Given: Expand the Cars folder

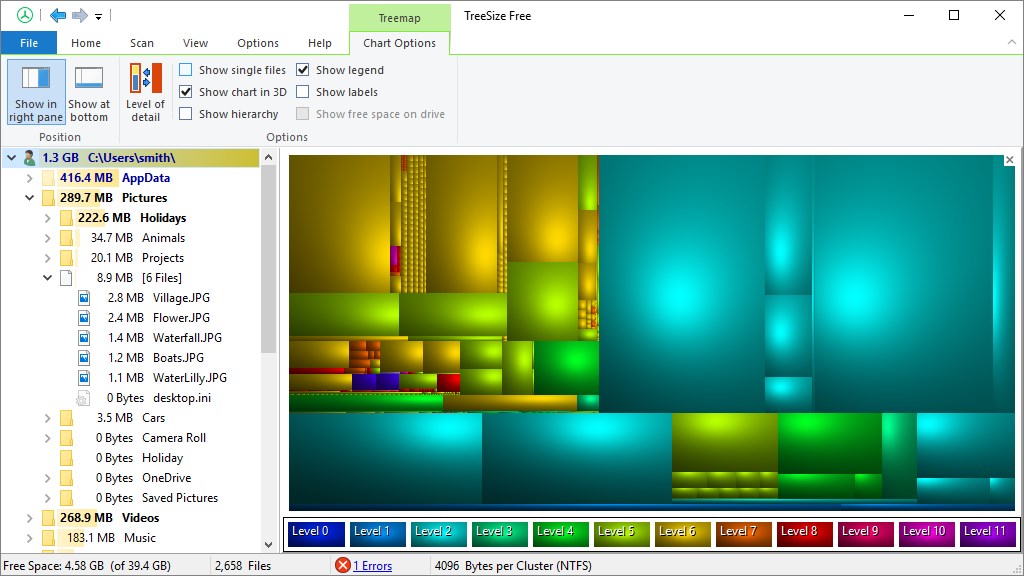Looking at the screenshot, I should click(47, 418).
